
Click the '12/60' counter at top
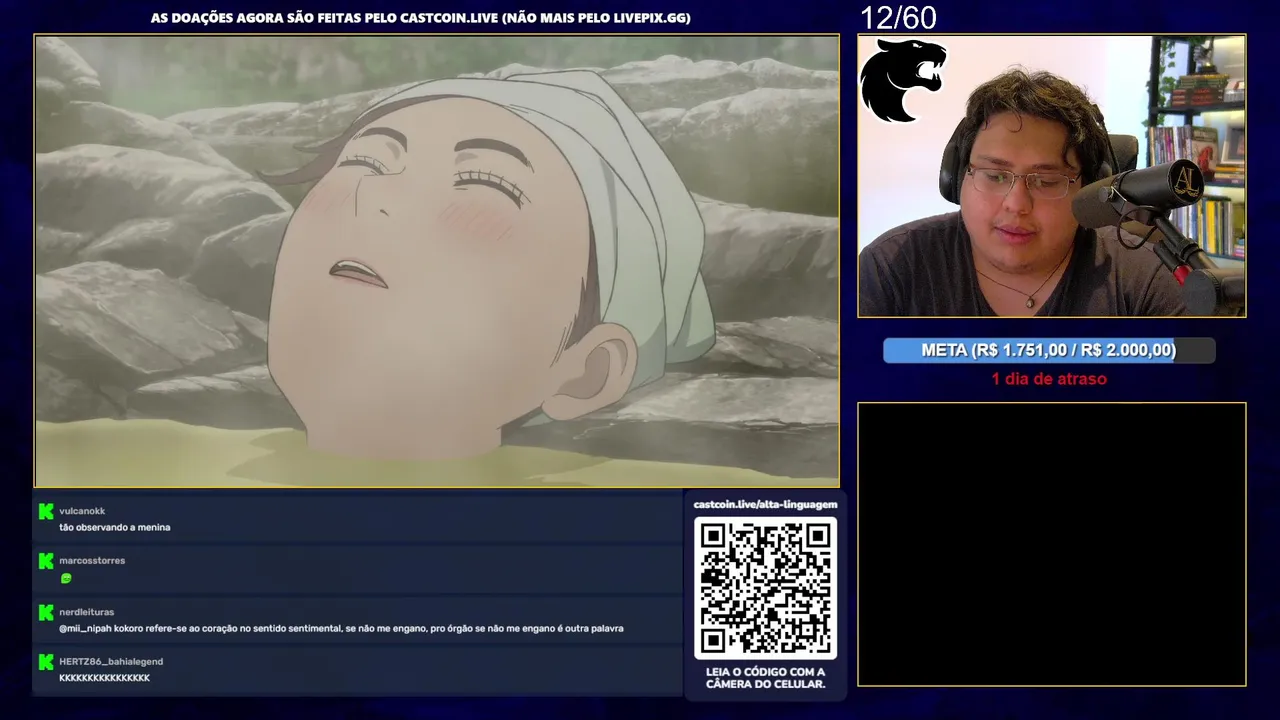898,17
